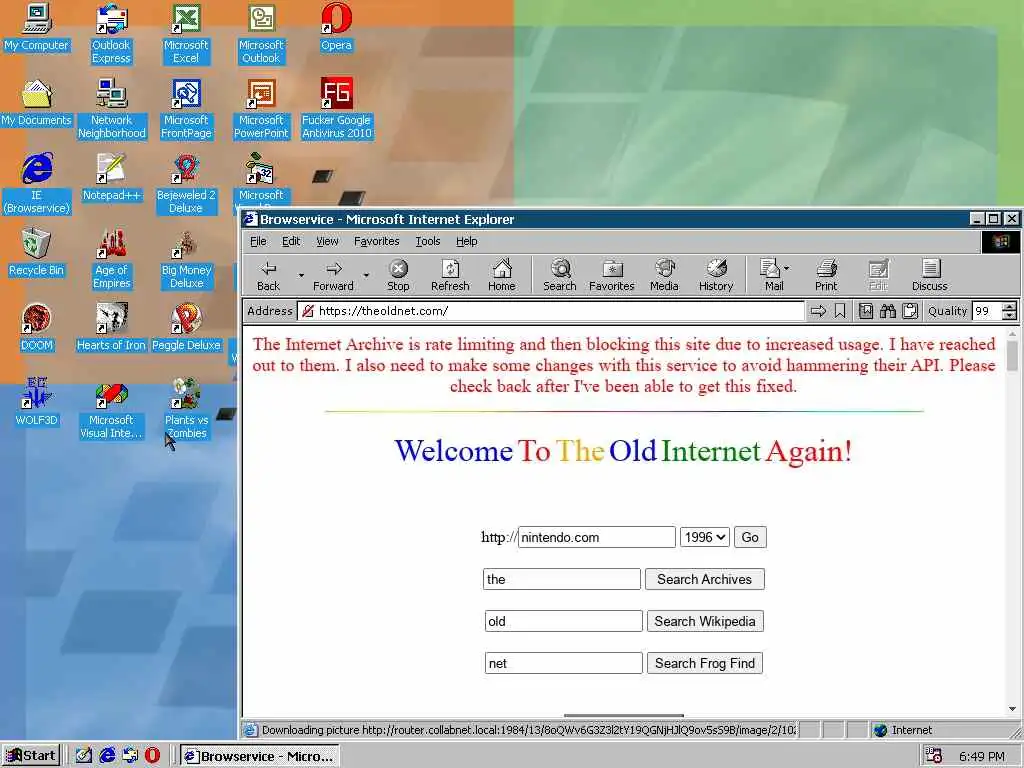The height and width of the screenshot is (768, 1024).
Task: Click the Back toolbar button
Action: 268,276
